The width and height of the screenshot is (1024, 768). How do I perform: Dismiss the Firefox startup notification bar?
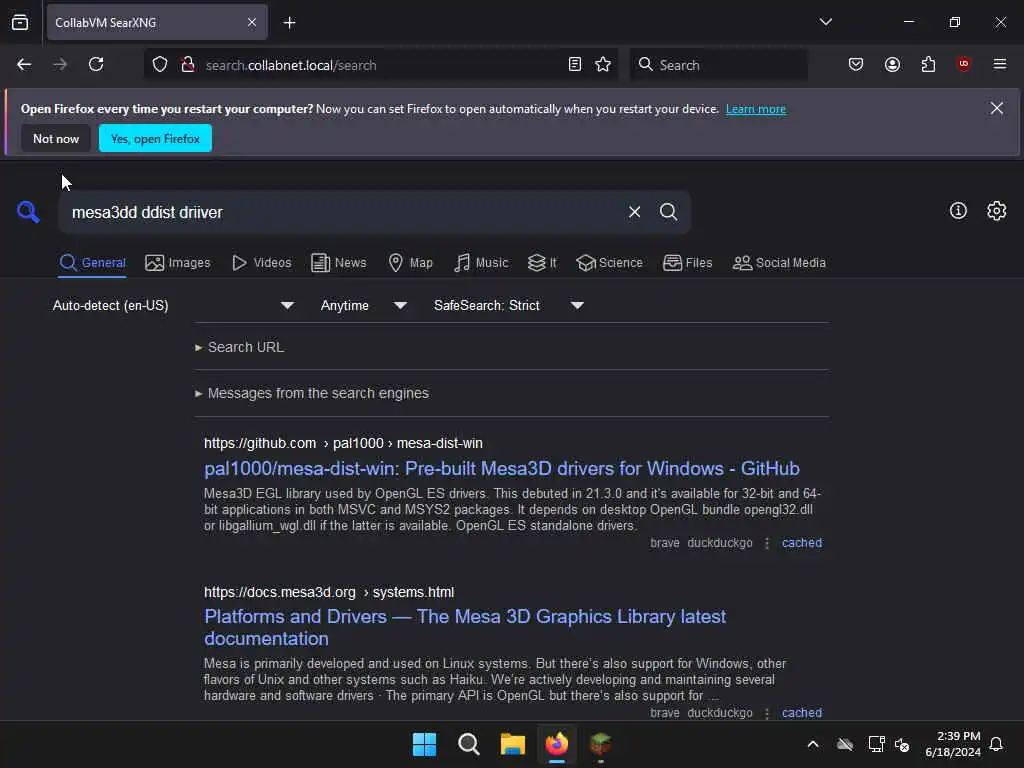coord(997,108)
